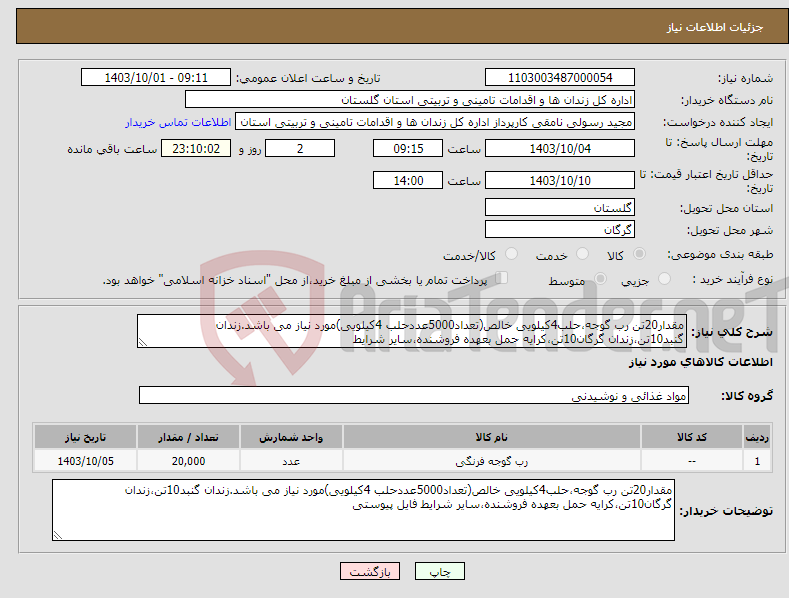This screenshot has height=598, width=789.
Task: Select the کالا/خدمت radio button
Action: click(x=511, y=254)
